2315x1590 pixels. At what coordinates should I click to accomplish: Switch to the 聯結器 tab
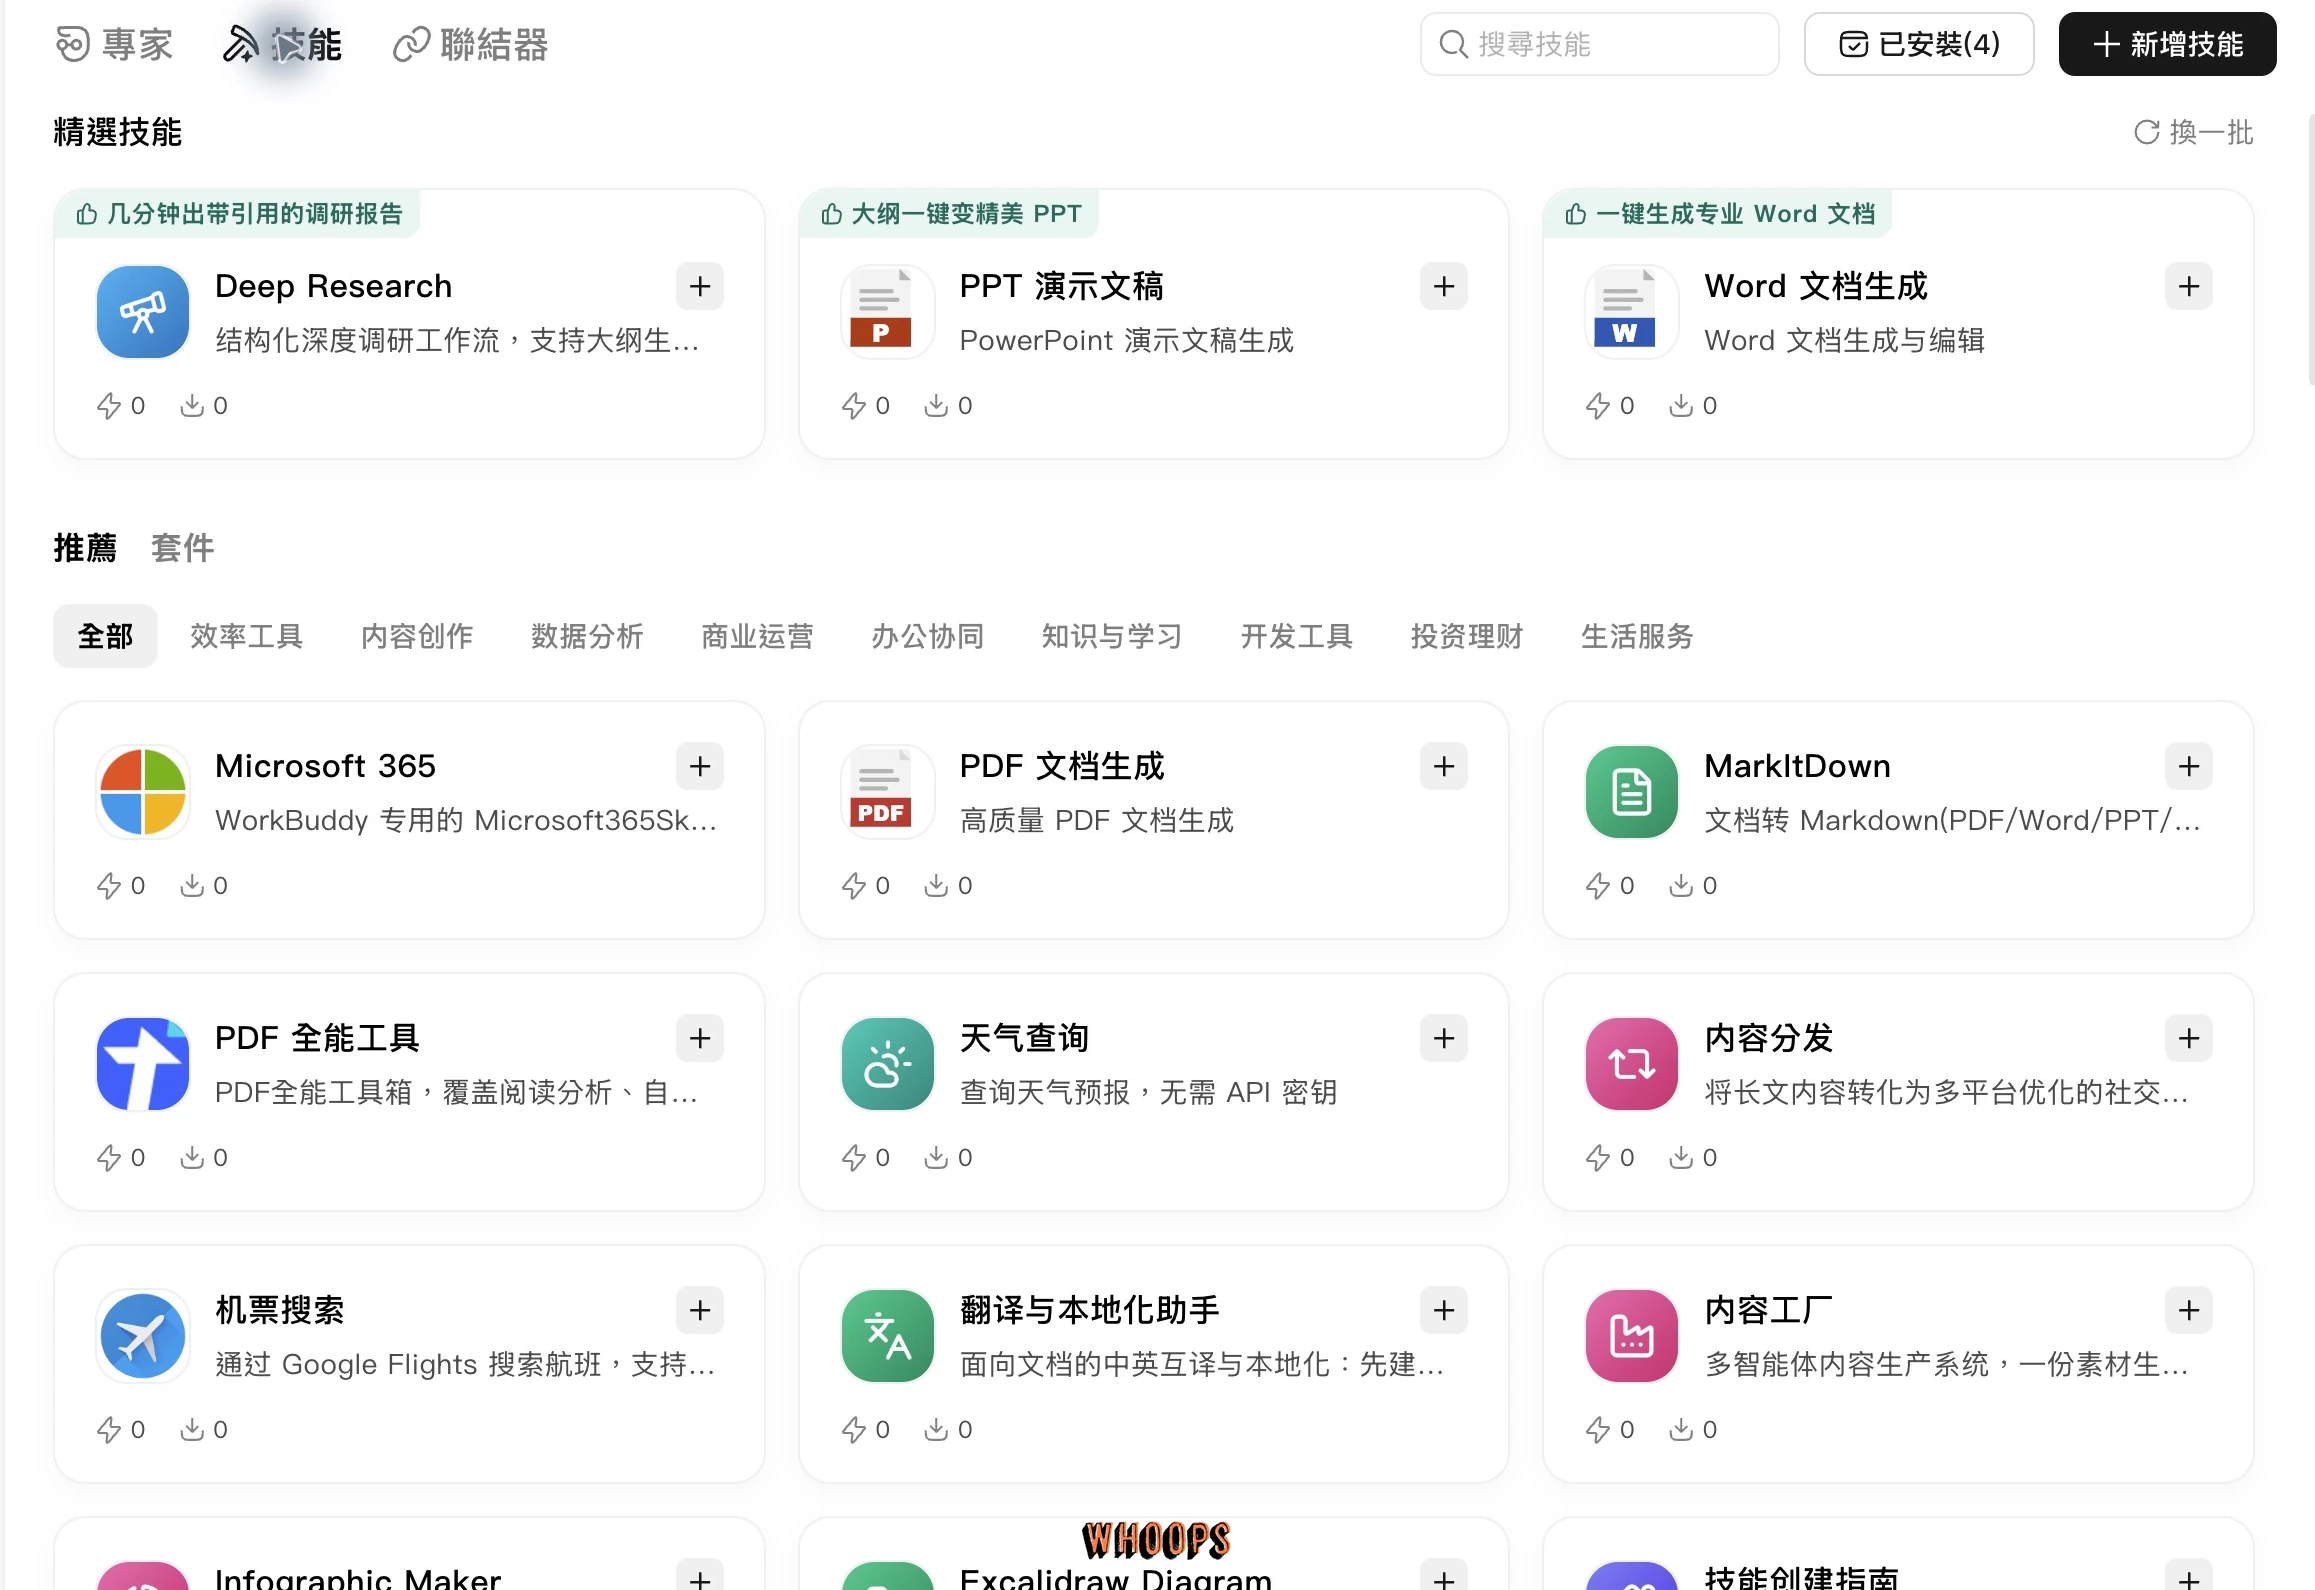(470, 45)
